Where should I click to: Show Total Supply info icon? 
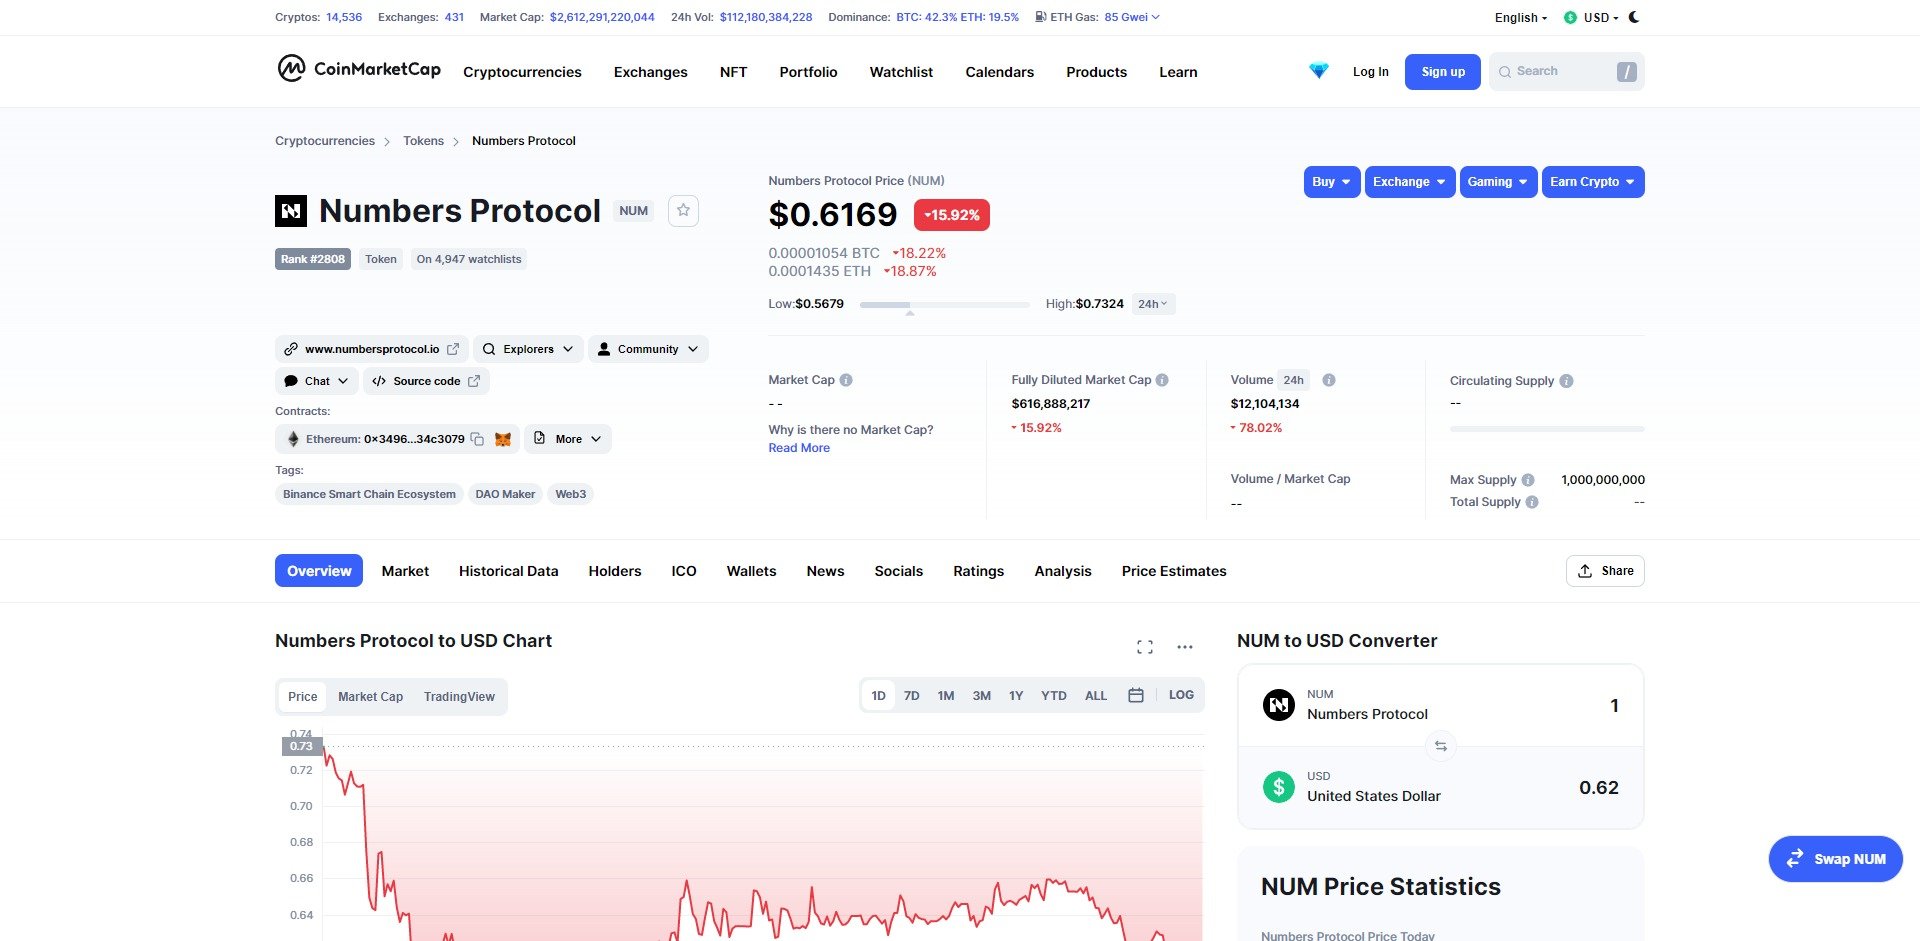coord(1532,502)
